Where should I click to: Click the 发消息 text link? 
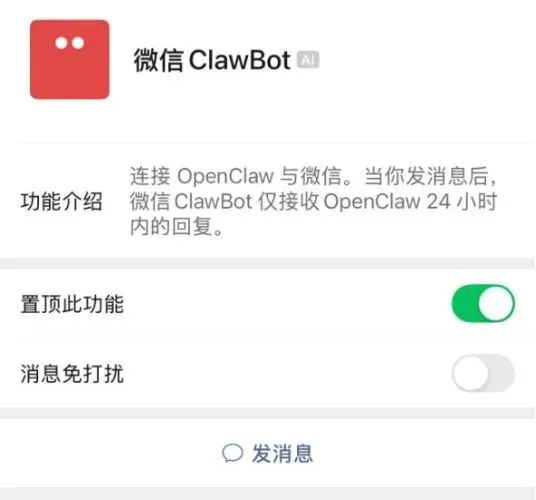(282, 454)
